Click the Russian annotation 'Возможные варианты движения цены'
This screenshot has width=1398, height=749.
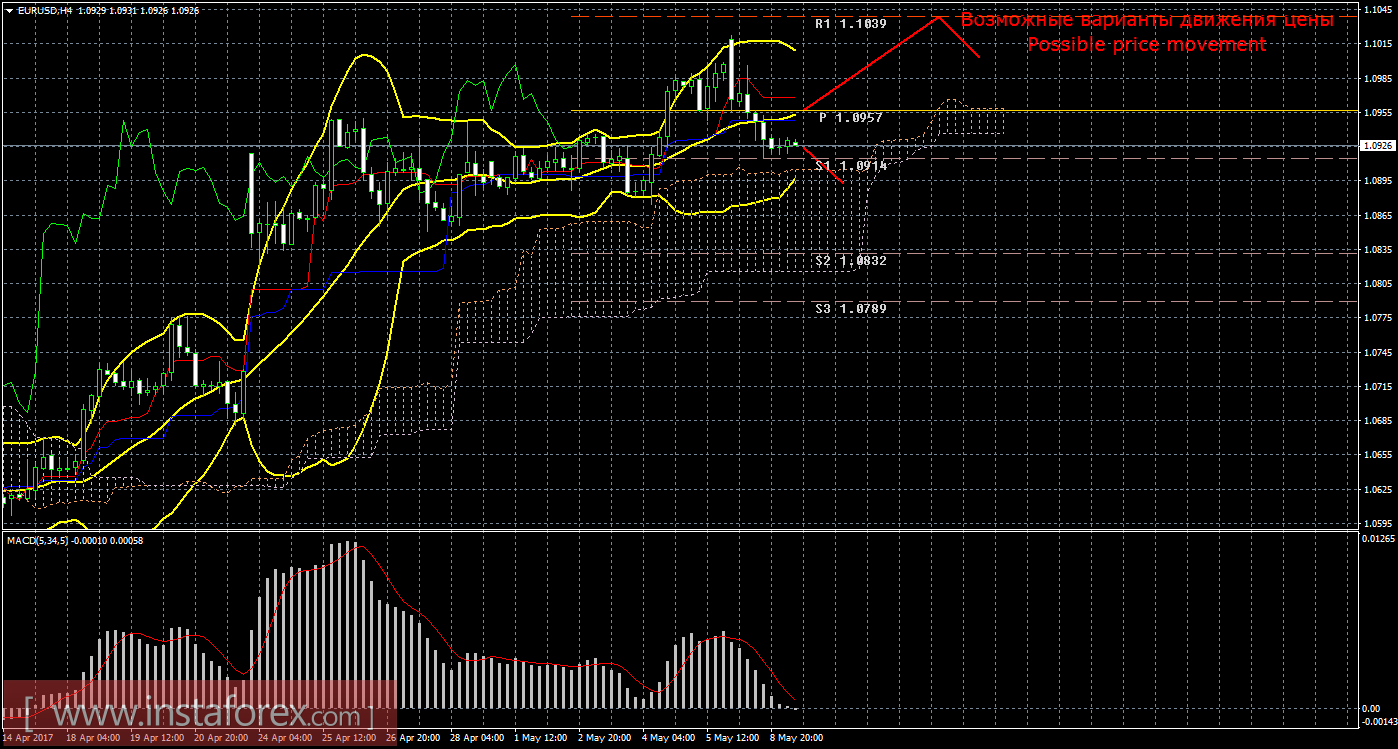coord(1147,20)
